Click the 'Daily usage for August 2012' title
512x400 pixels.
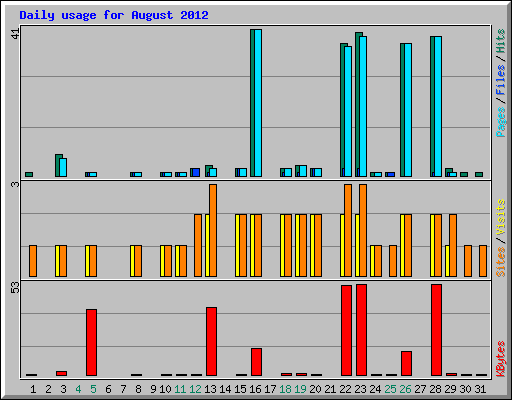coord(114,15)
